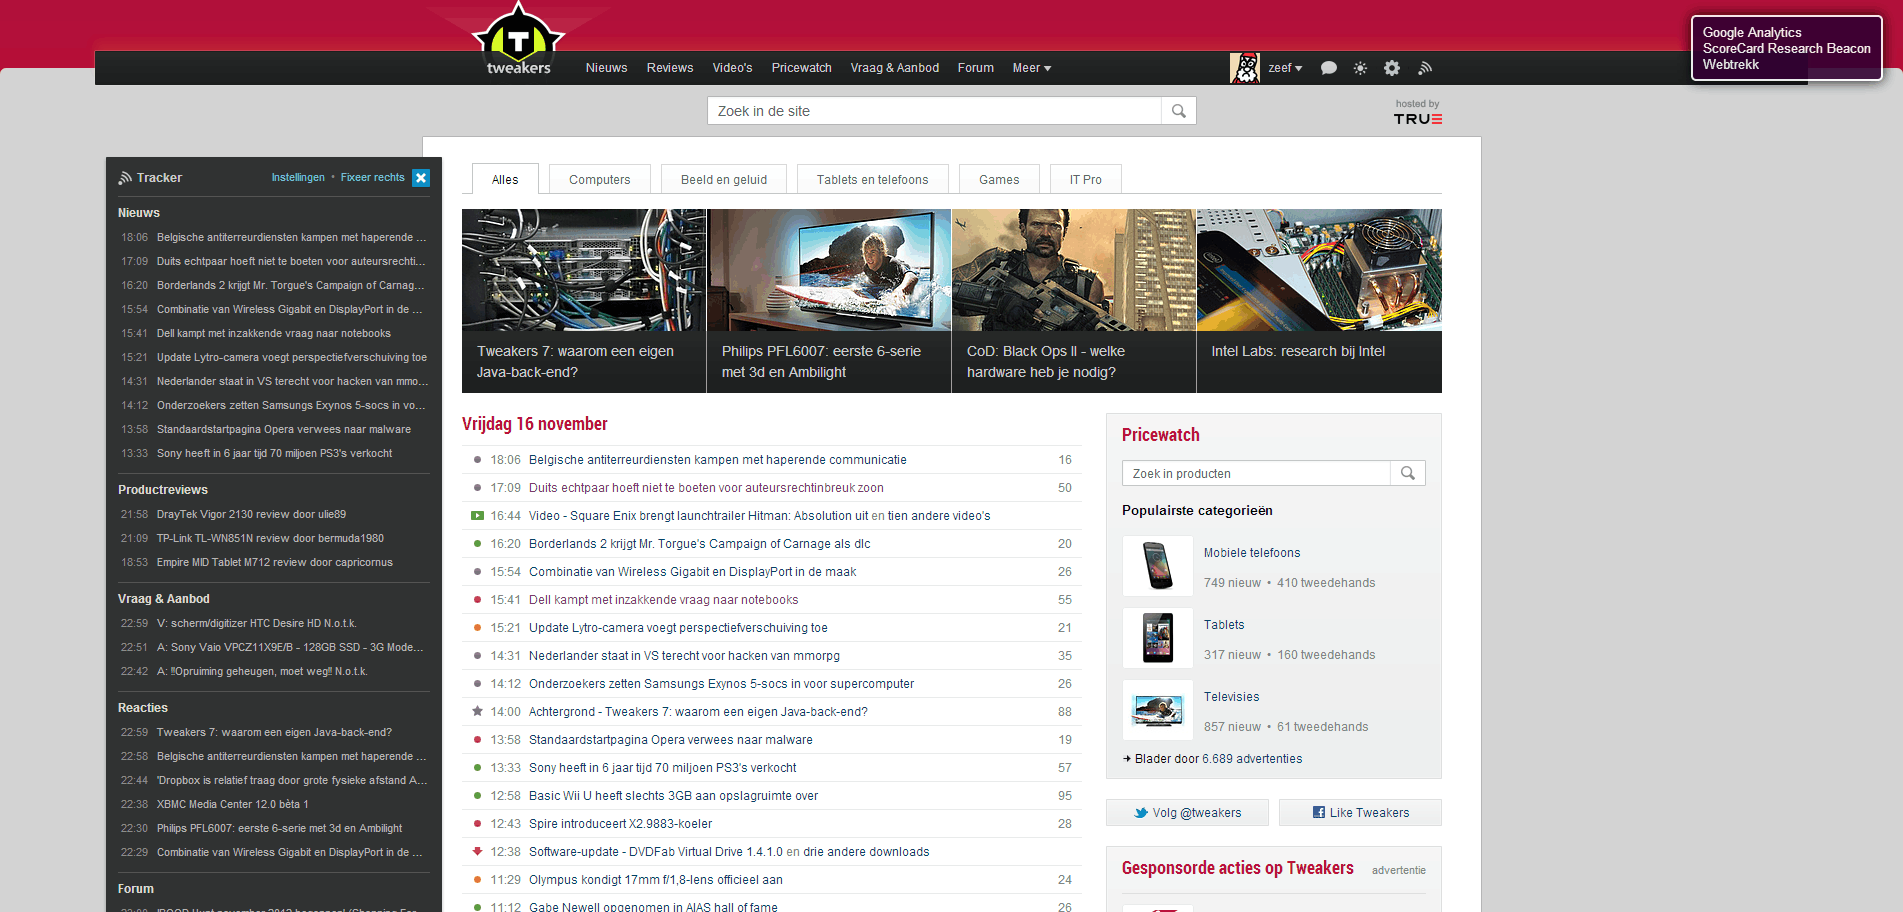Select the Tablets en telefoons tab
The height and width of the screenshot is (912, 1903).
click(872, 179)
